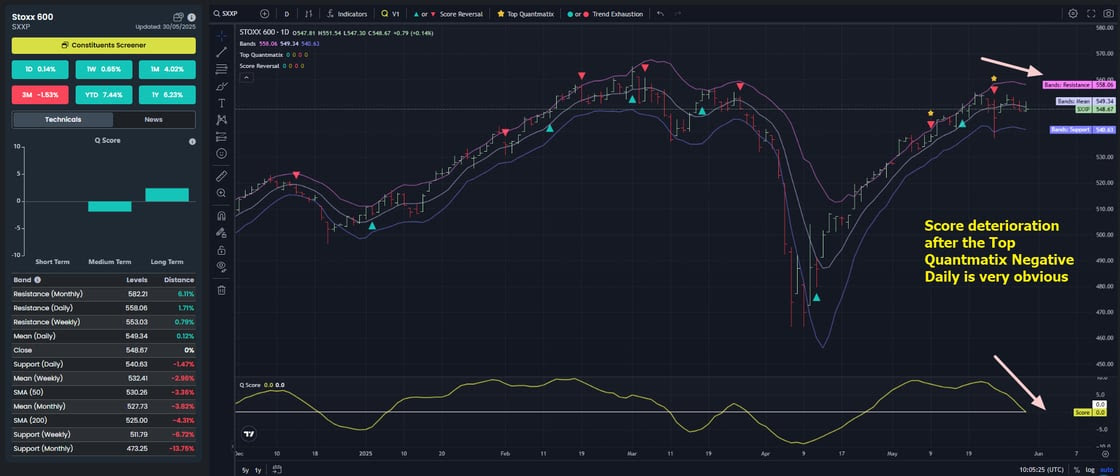The width and height of the screenshot is (1120, 476).
Task: Click the time axis settings target icon
Action: [1106, 453]
